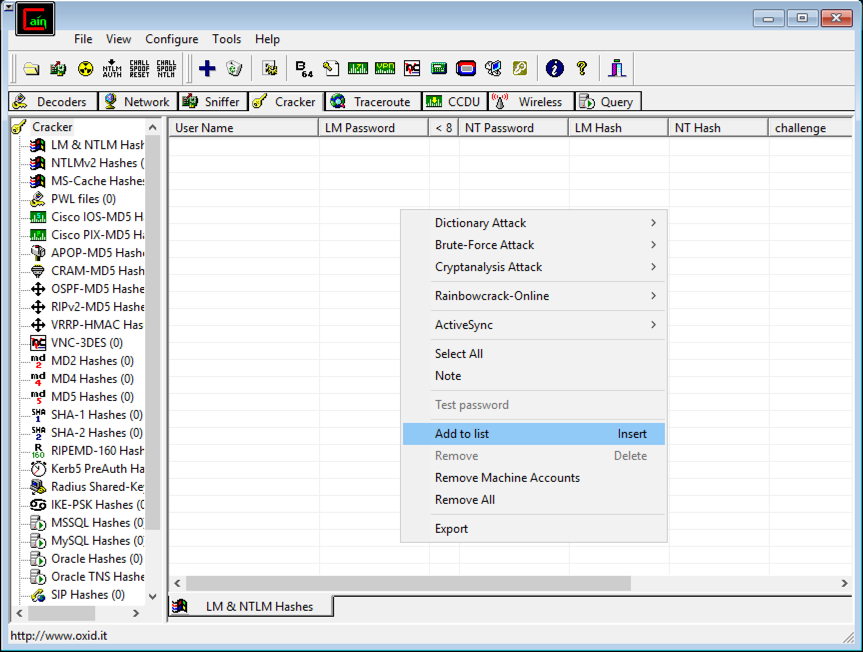Click the tree panel's scroll down arrow
The width and height of the screenshot is (863, 652).
pyautogui.click(x=153, y=596)
